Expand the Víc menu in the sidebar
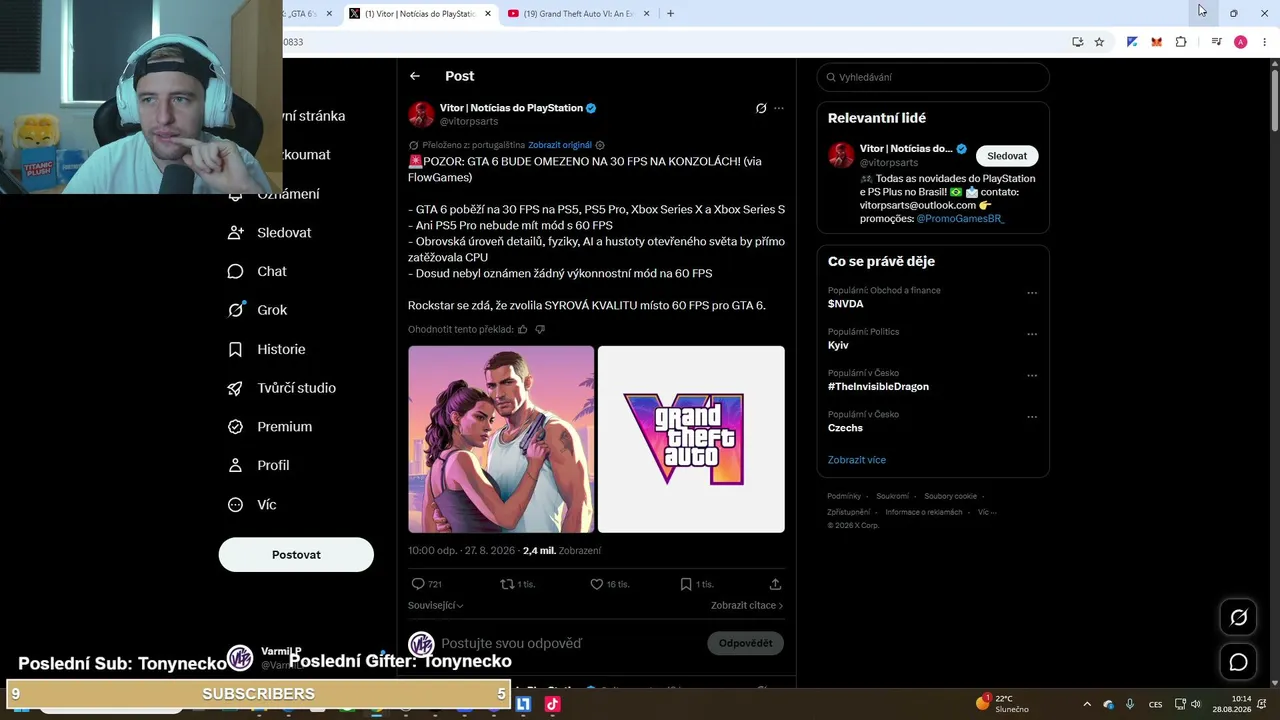 [x=252, y=505]
